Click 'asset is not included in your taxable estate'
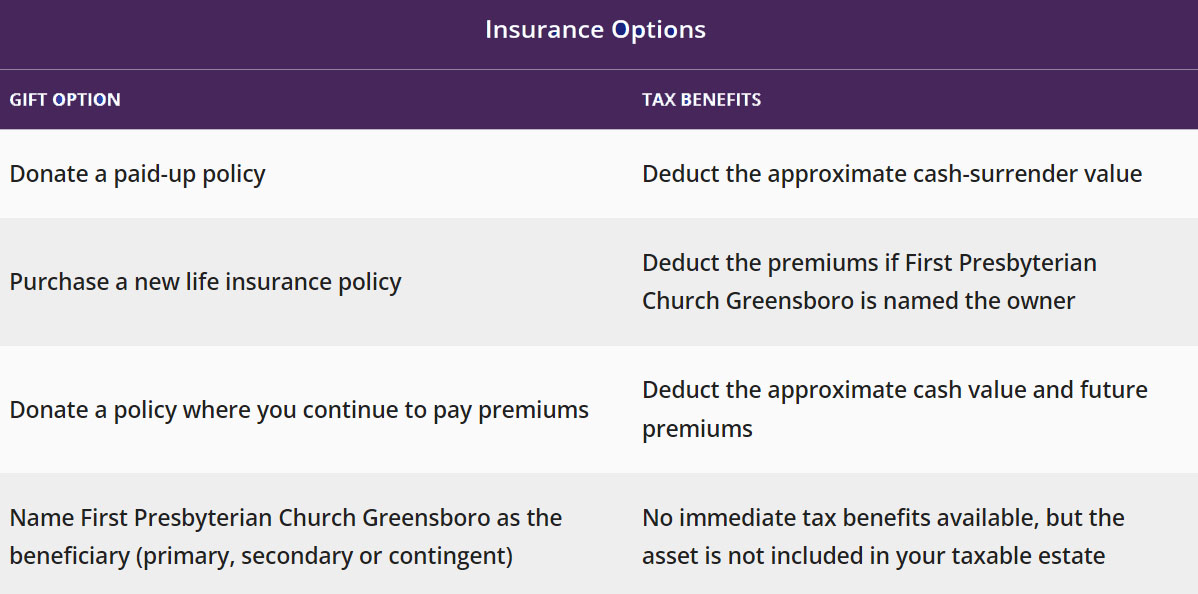1198x594 pixels. click(873, 556)
